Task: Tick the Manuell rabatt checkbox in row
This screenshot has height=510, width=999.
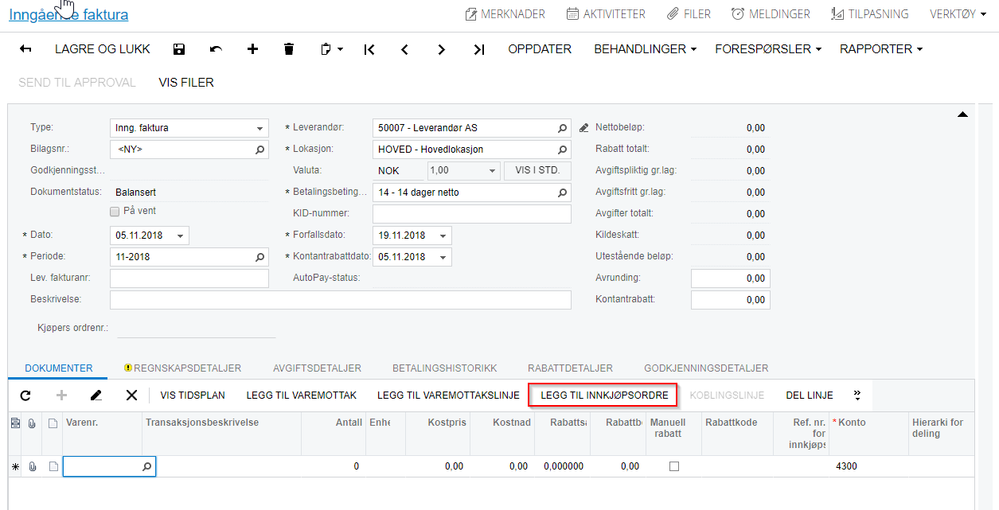Action: click(674, 466)
